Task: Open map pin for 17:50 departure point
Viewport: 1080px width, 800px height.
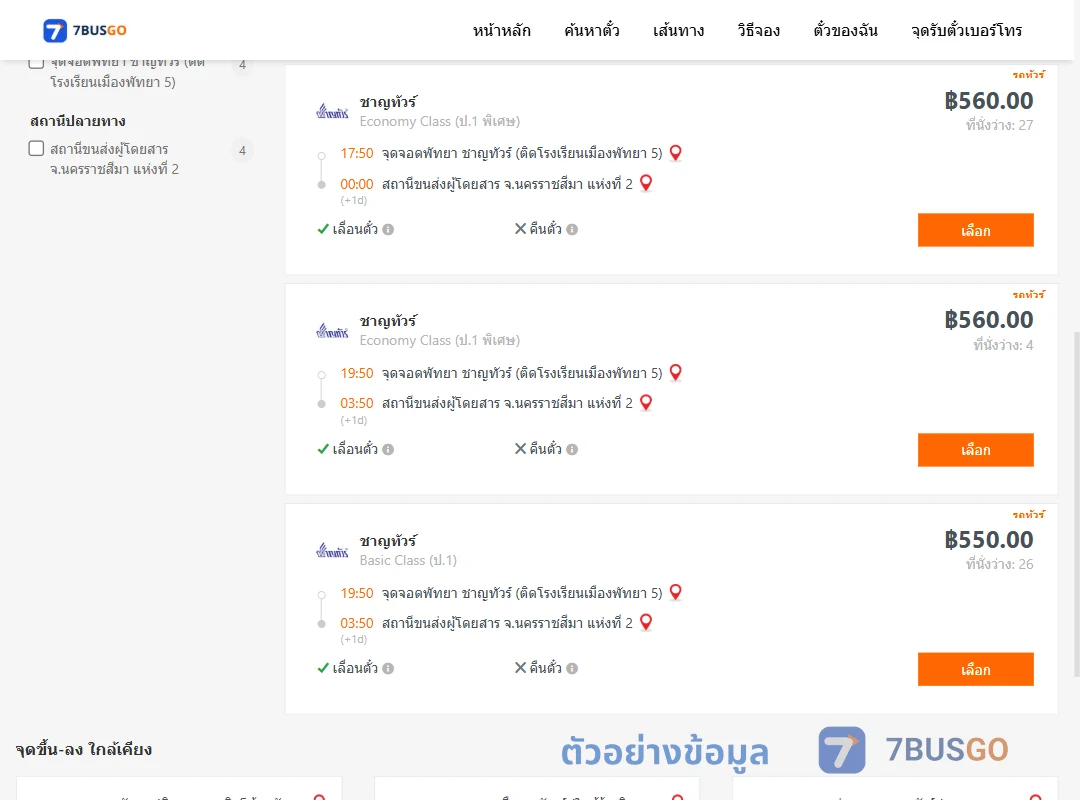Action: click(676, 153)
